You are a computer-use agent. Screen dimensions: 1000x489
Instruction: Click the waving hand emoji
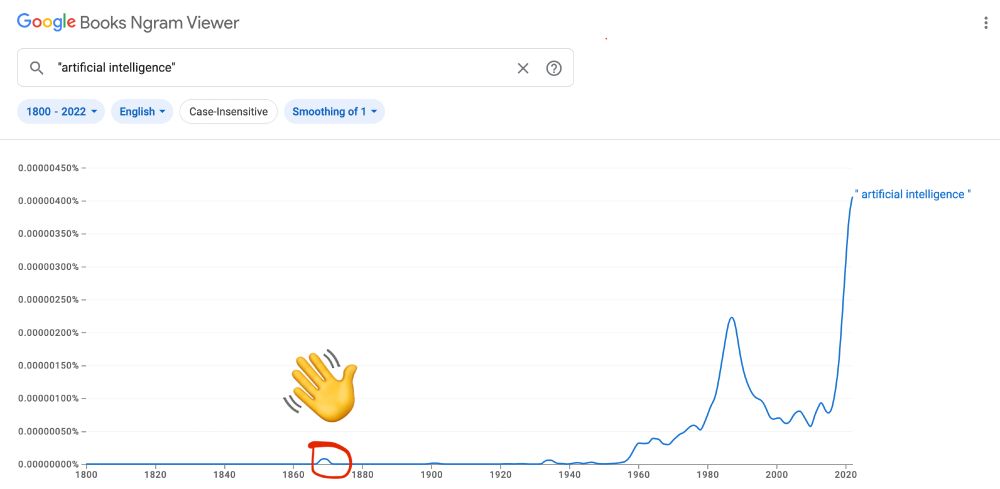[321, 386]
